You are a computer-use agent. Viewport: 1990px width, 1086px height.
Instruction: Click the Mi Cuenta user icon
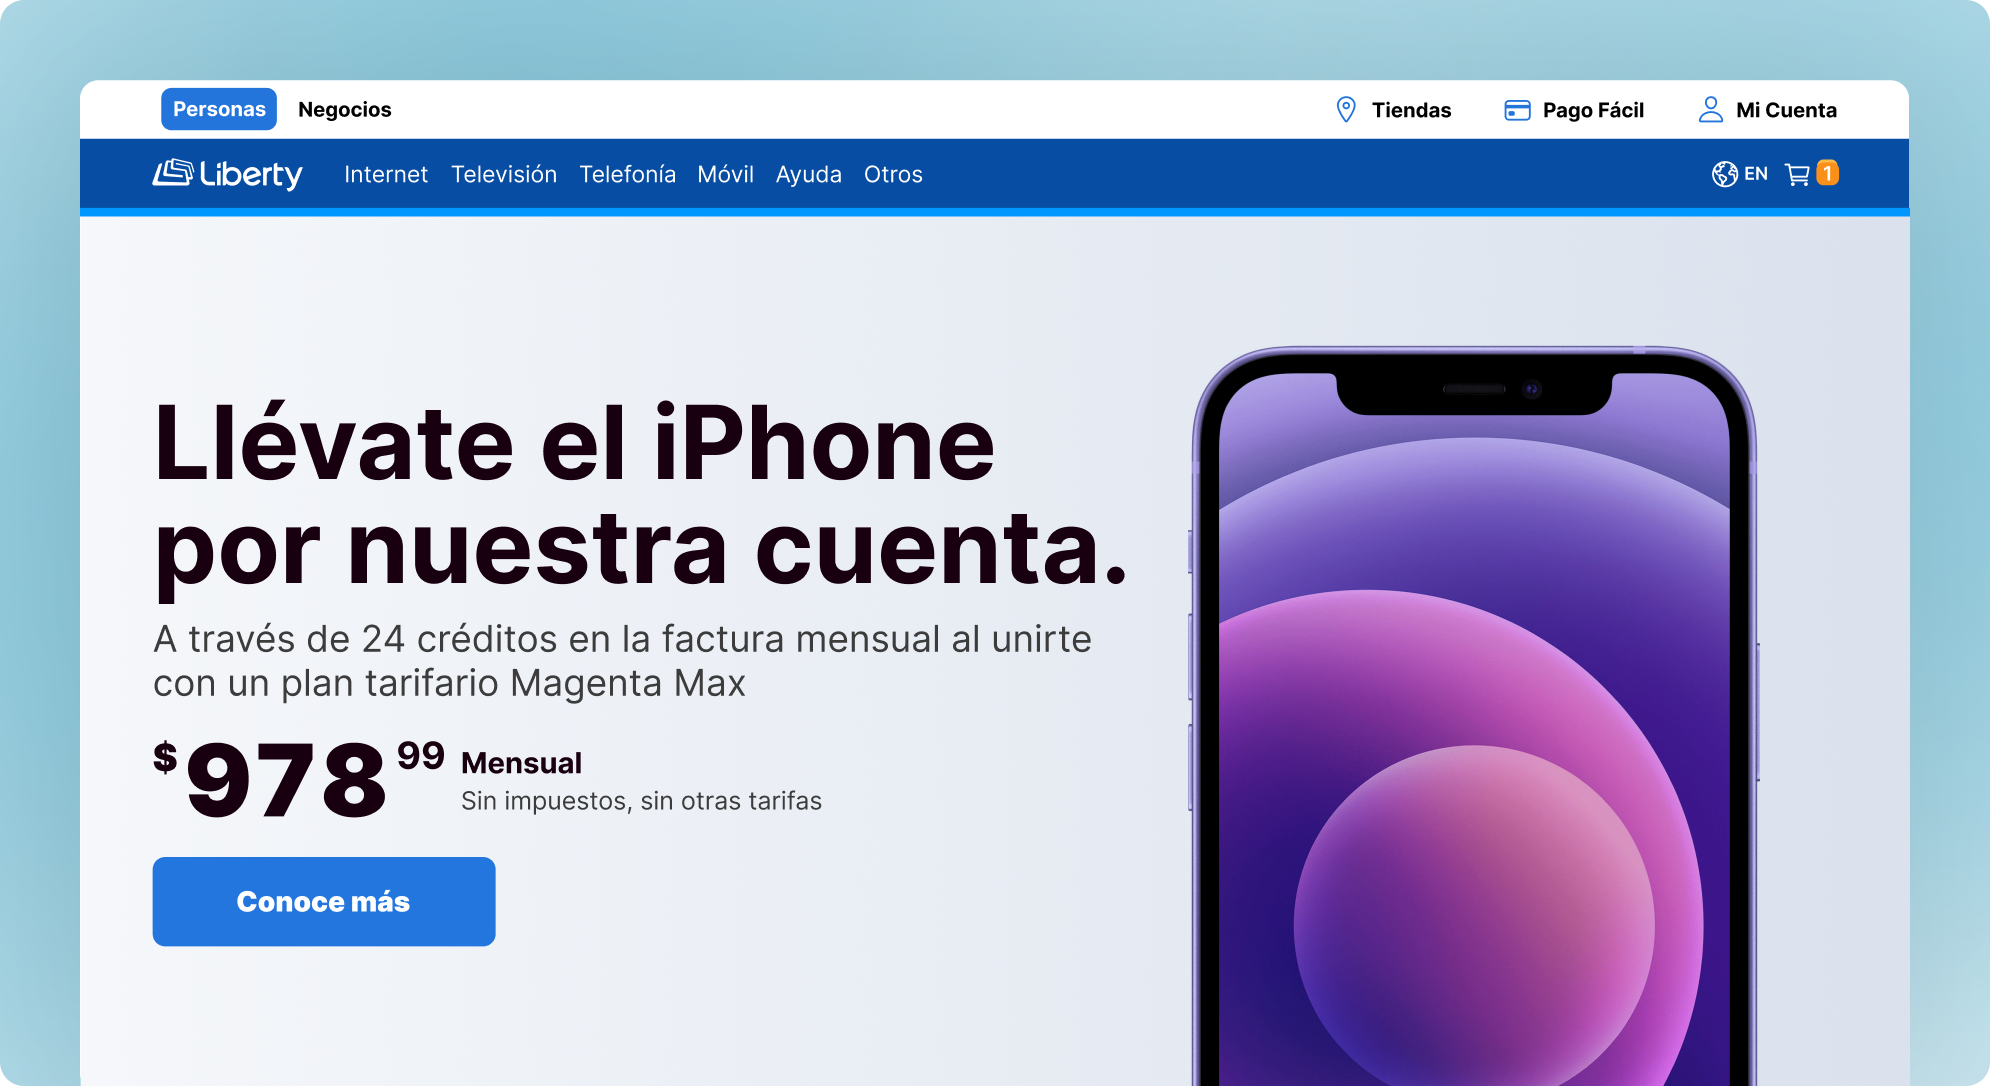pos(1711,110)
